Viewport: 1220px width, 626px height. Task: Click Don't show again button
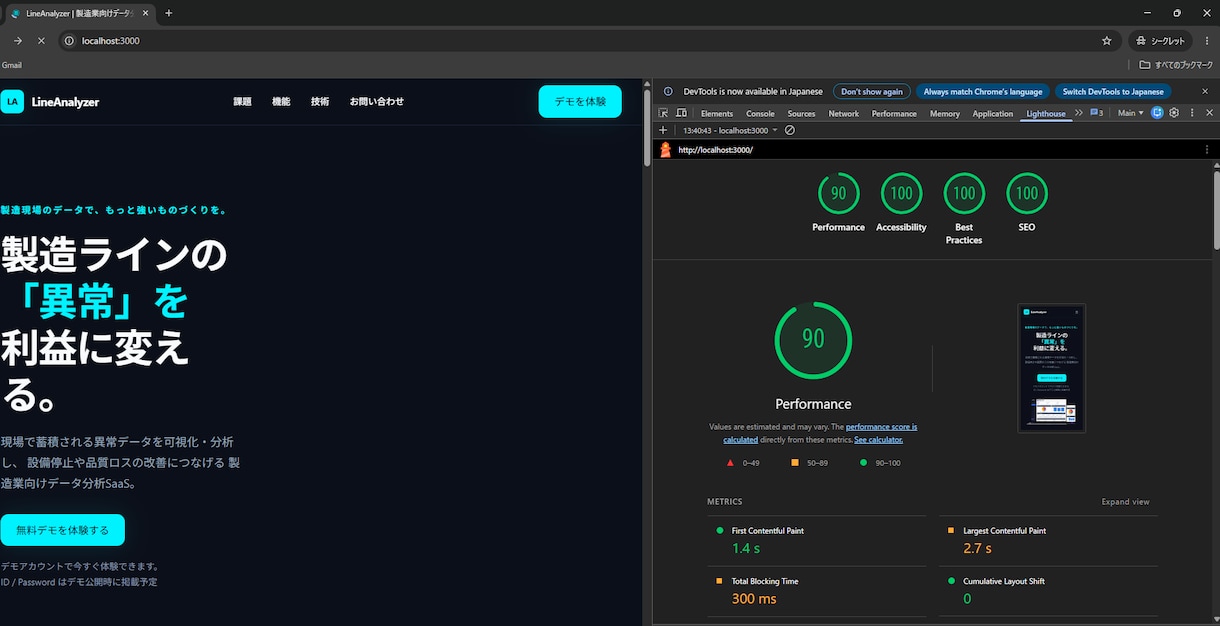[872, 91]
